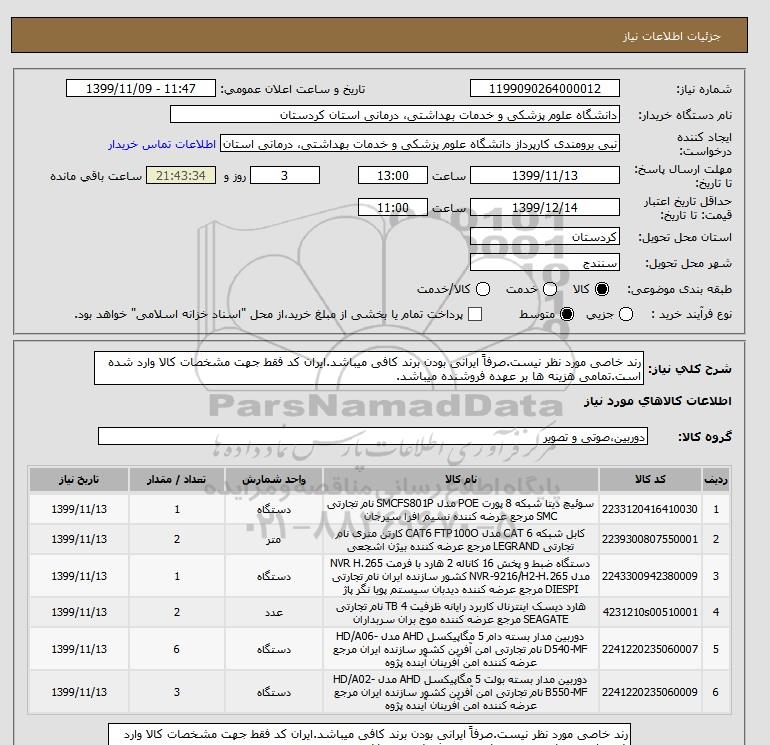Click the deadline hour field 13:00
Image resolution: width=770 pixels, height=745 pixels.
coord(393,175)
